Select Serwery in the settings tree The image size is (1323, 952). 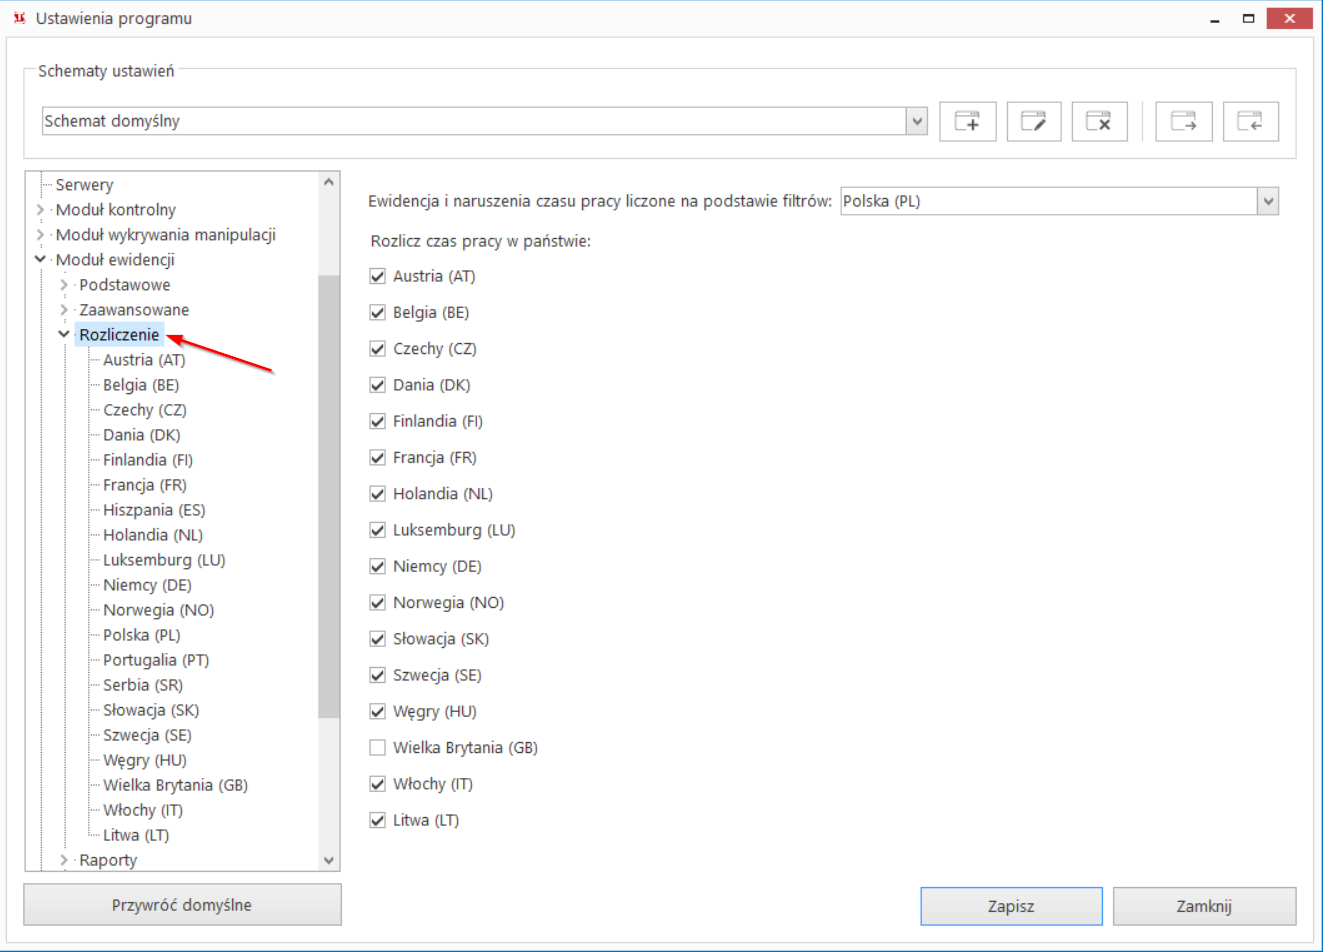[x=84, y=185]
